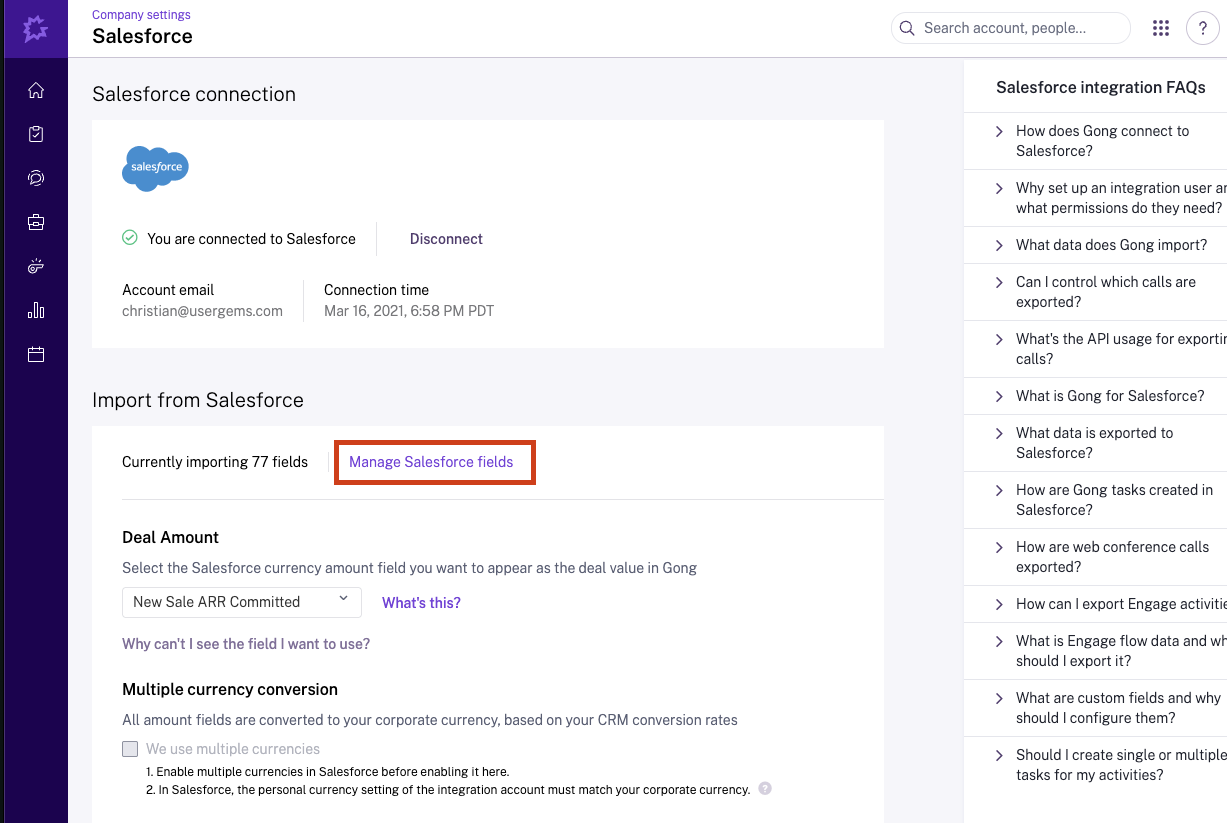Click 'Currently importing 77 fields' text
Screen dimensions: 1227x823
(215, 462)
